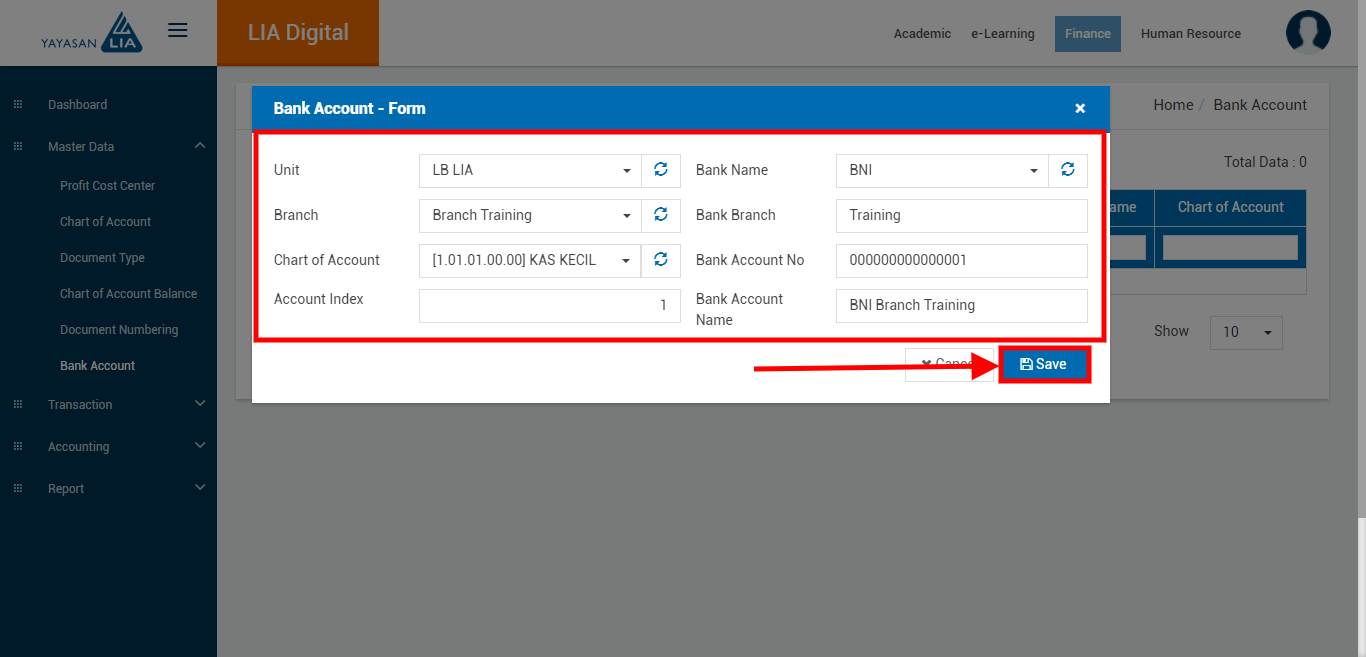Open the Unit dropdown showing LB LIA
Screen dimensions: 1366x657
529,170
